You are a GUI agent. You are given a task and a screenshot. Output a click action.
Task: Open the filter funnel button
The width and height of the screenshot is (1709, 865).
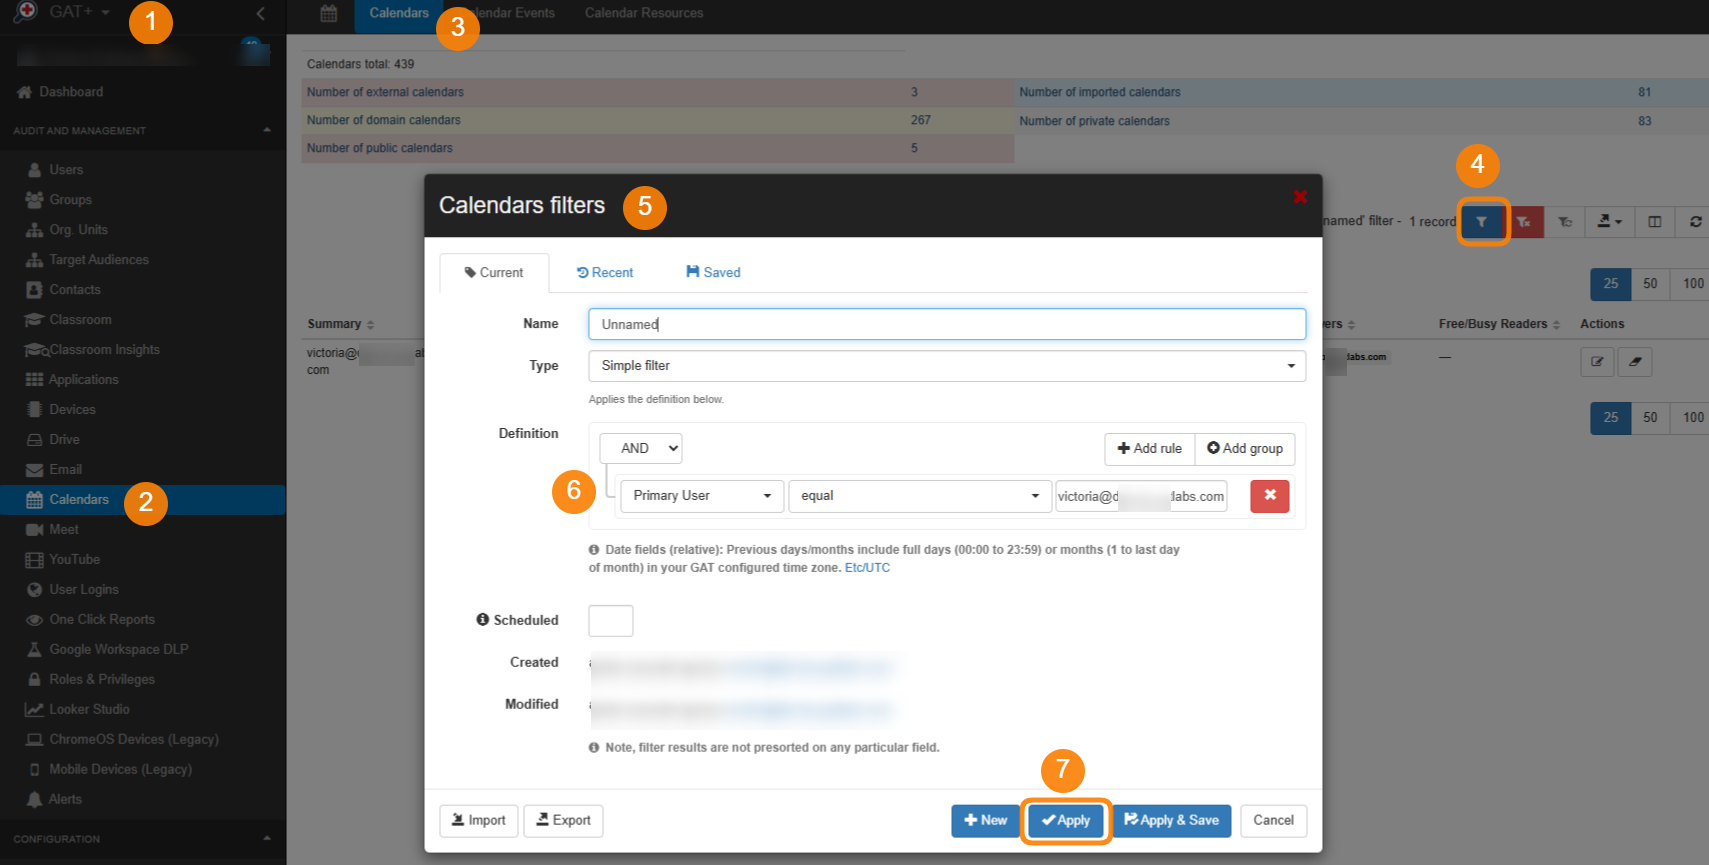click(x=1481, y=222)
